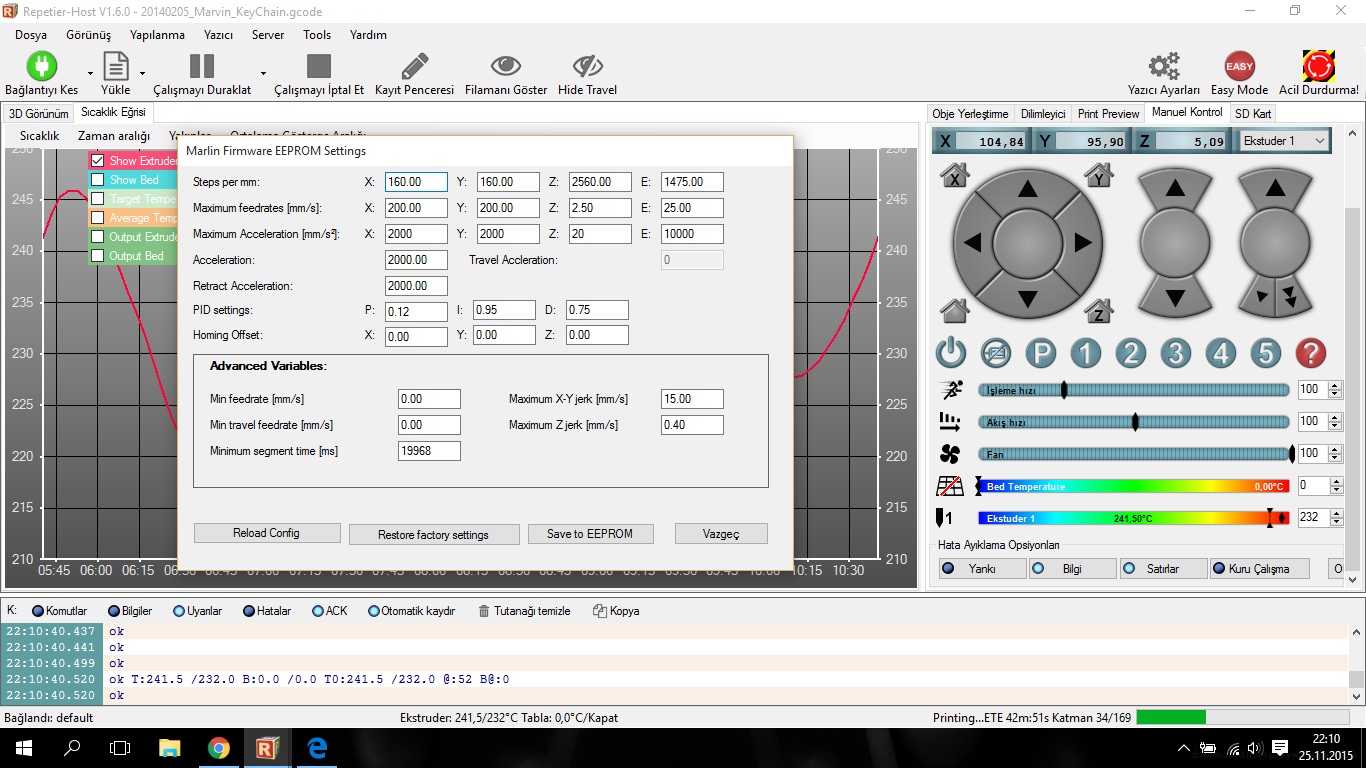Click the Steps per mm X field
1366x768 pixels.
coord(417,182)
